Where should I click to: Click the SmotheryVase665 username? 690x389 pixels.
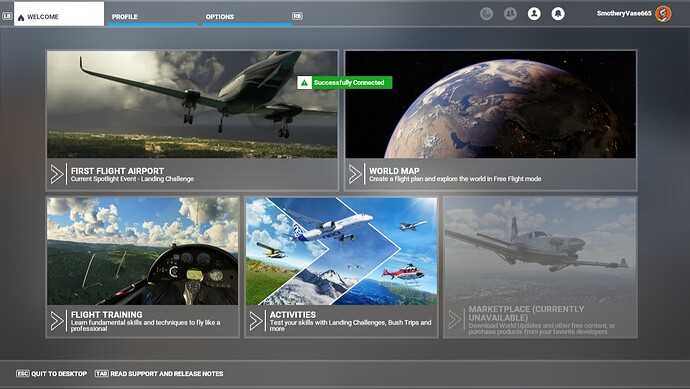tap(624, 13)
